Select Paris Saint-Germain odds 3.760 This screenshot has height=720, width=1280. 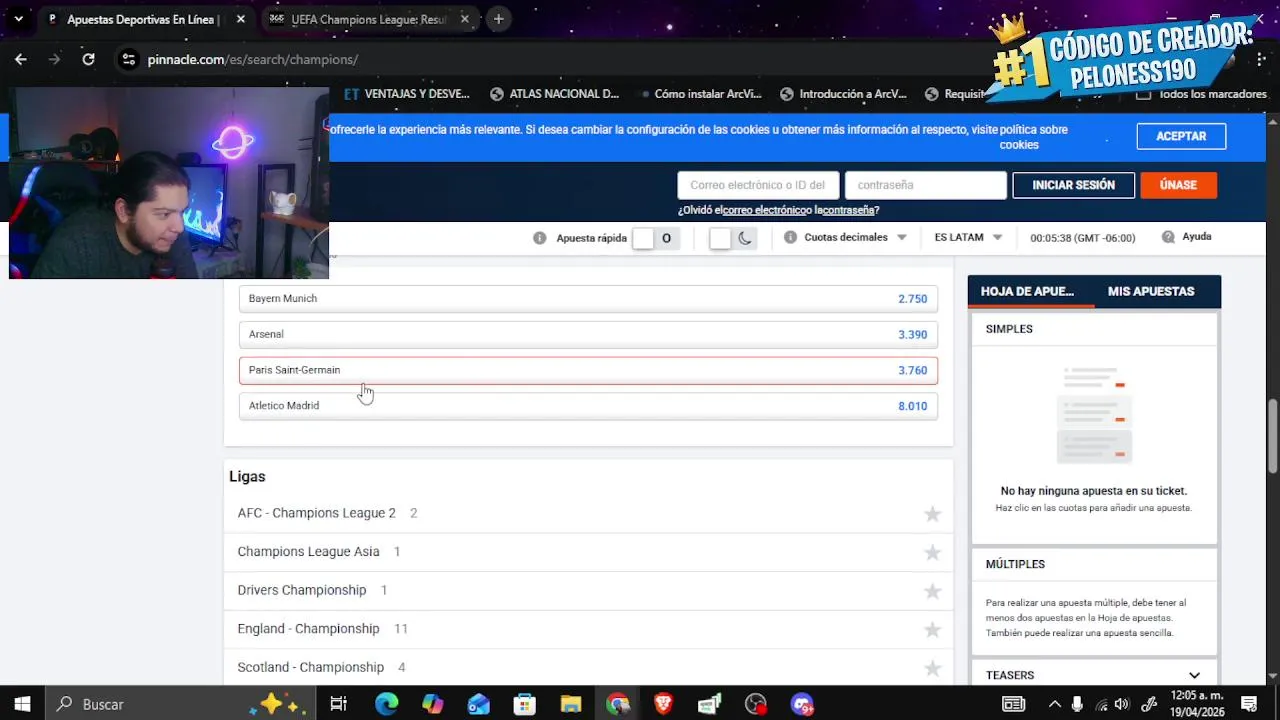[588, 370]
